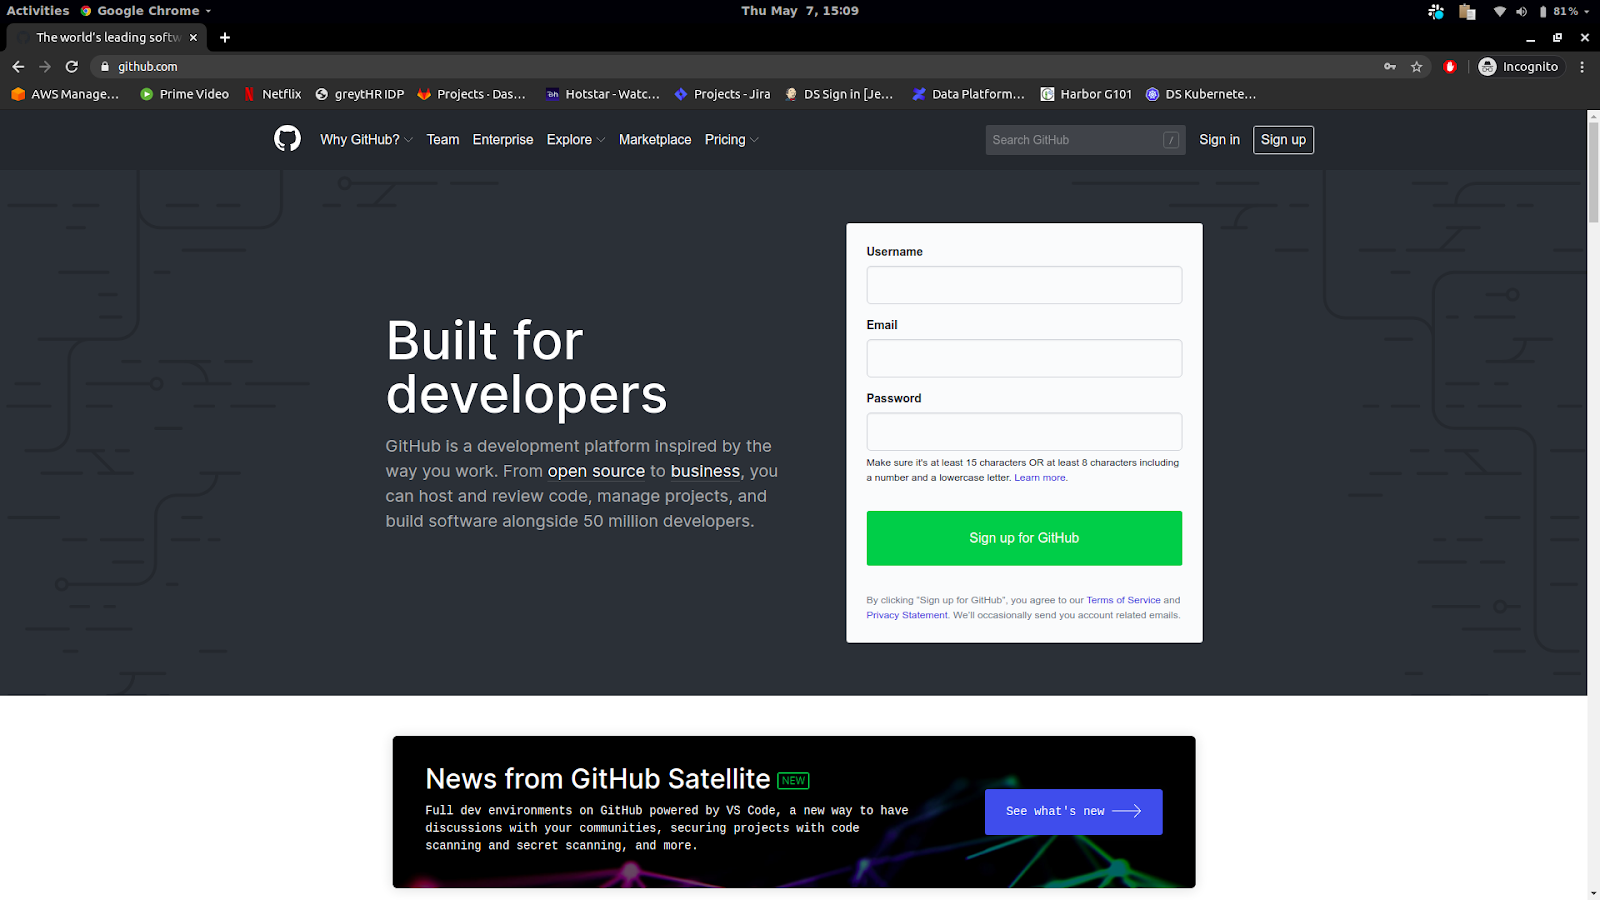Click the GitHub octocat logo
Viewport: 1600px width, 900px height.
[287, 139]
